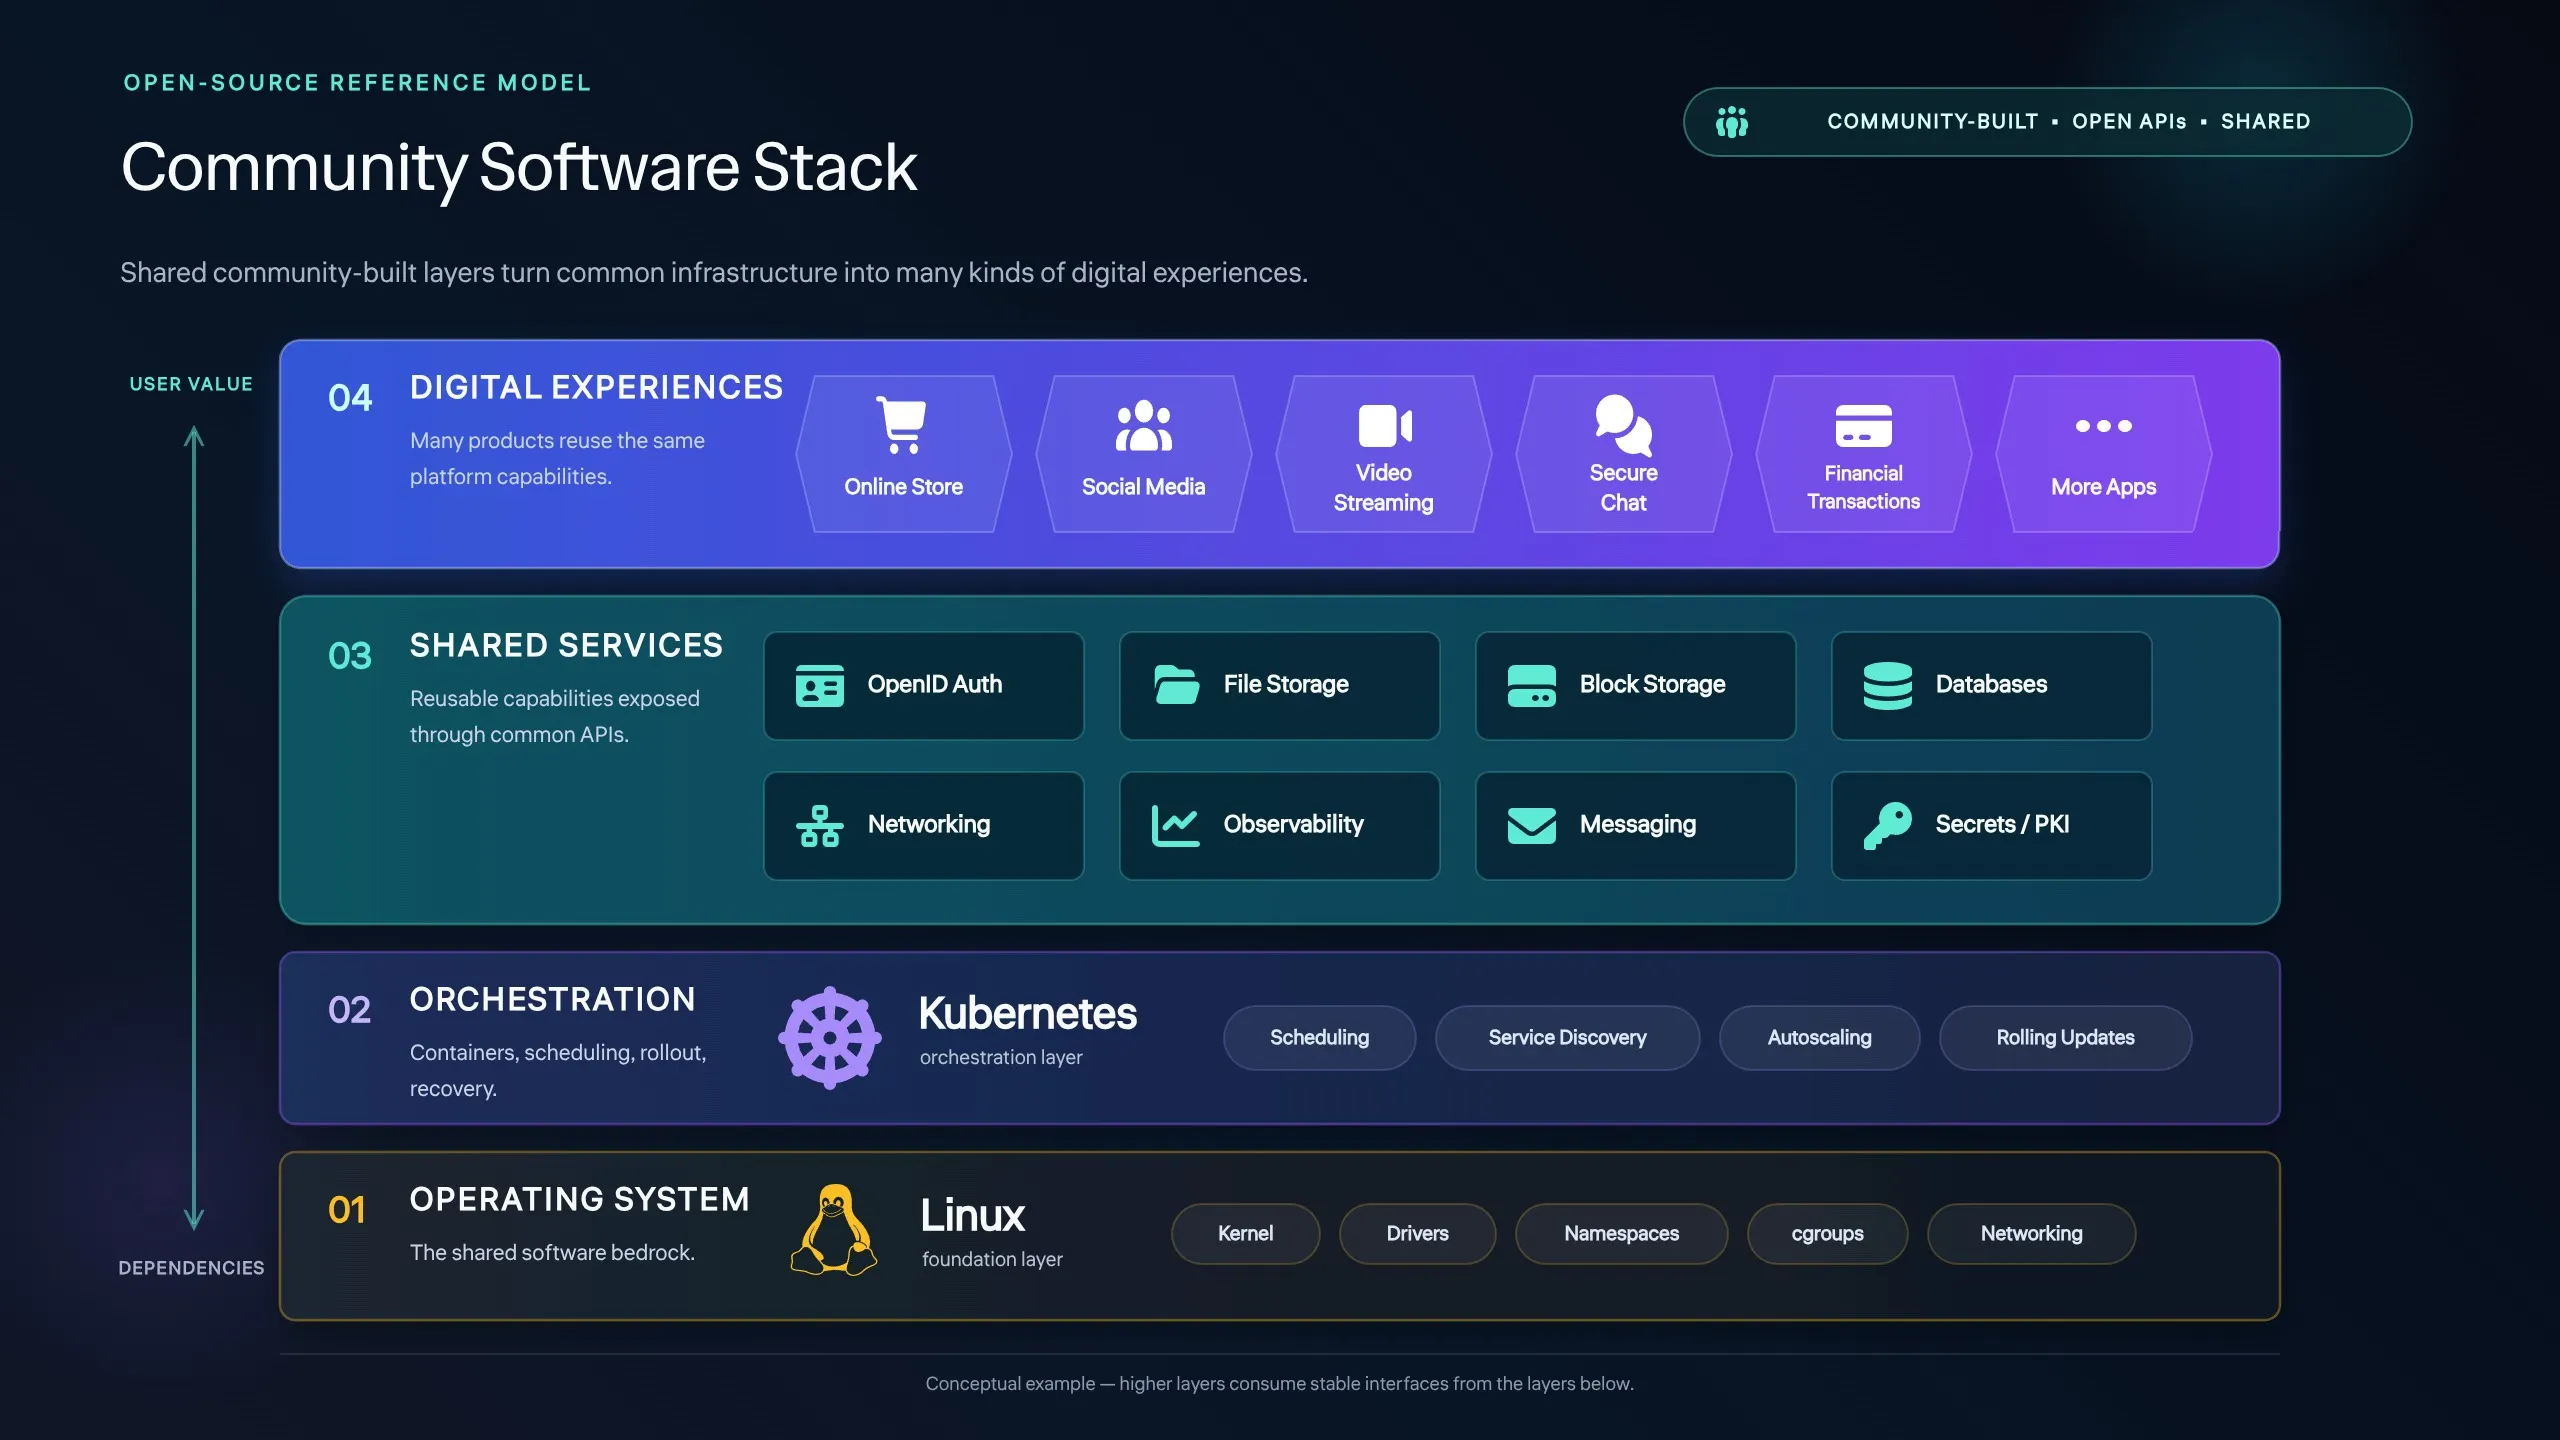2560x1440 pixels.
Task: Click the OPEN APIs text in header badge
Action: 2129,122
